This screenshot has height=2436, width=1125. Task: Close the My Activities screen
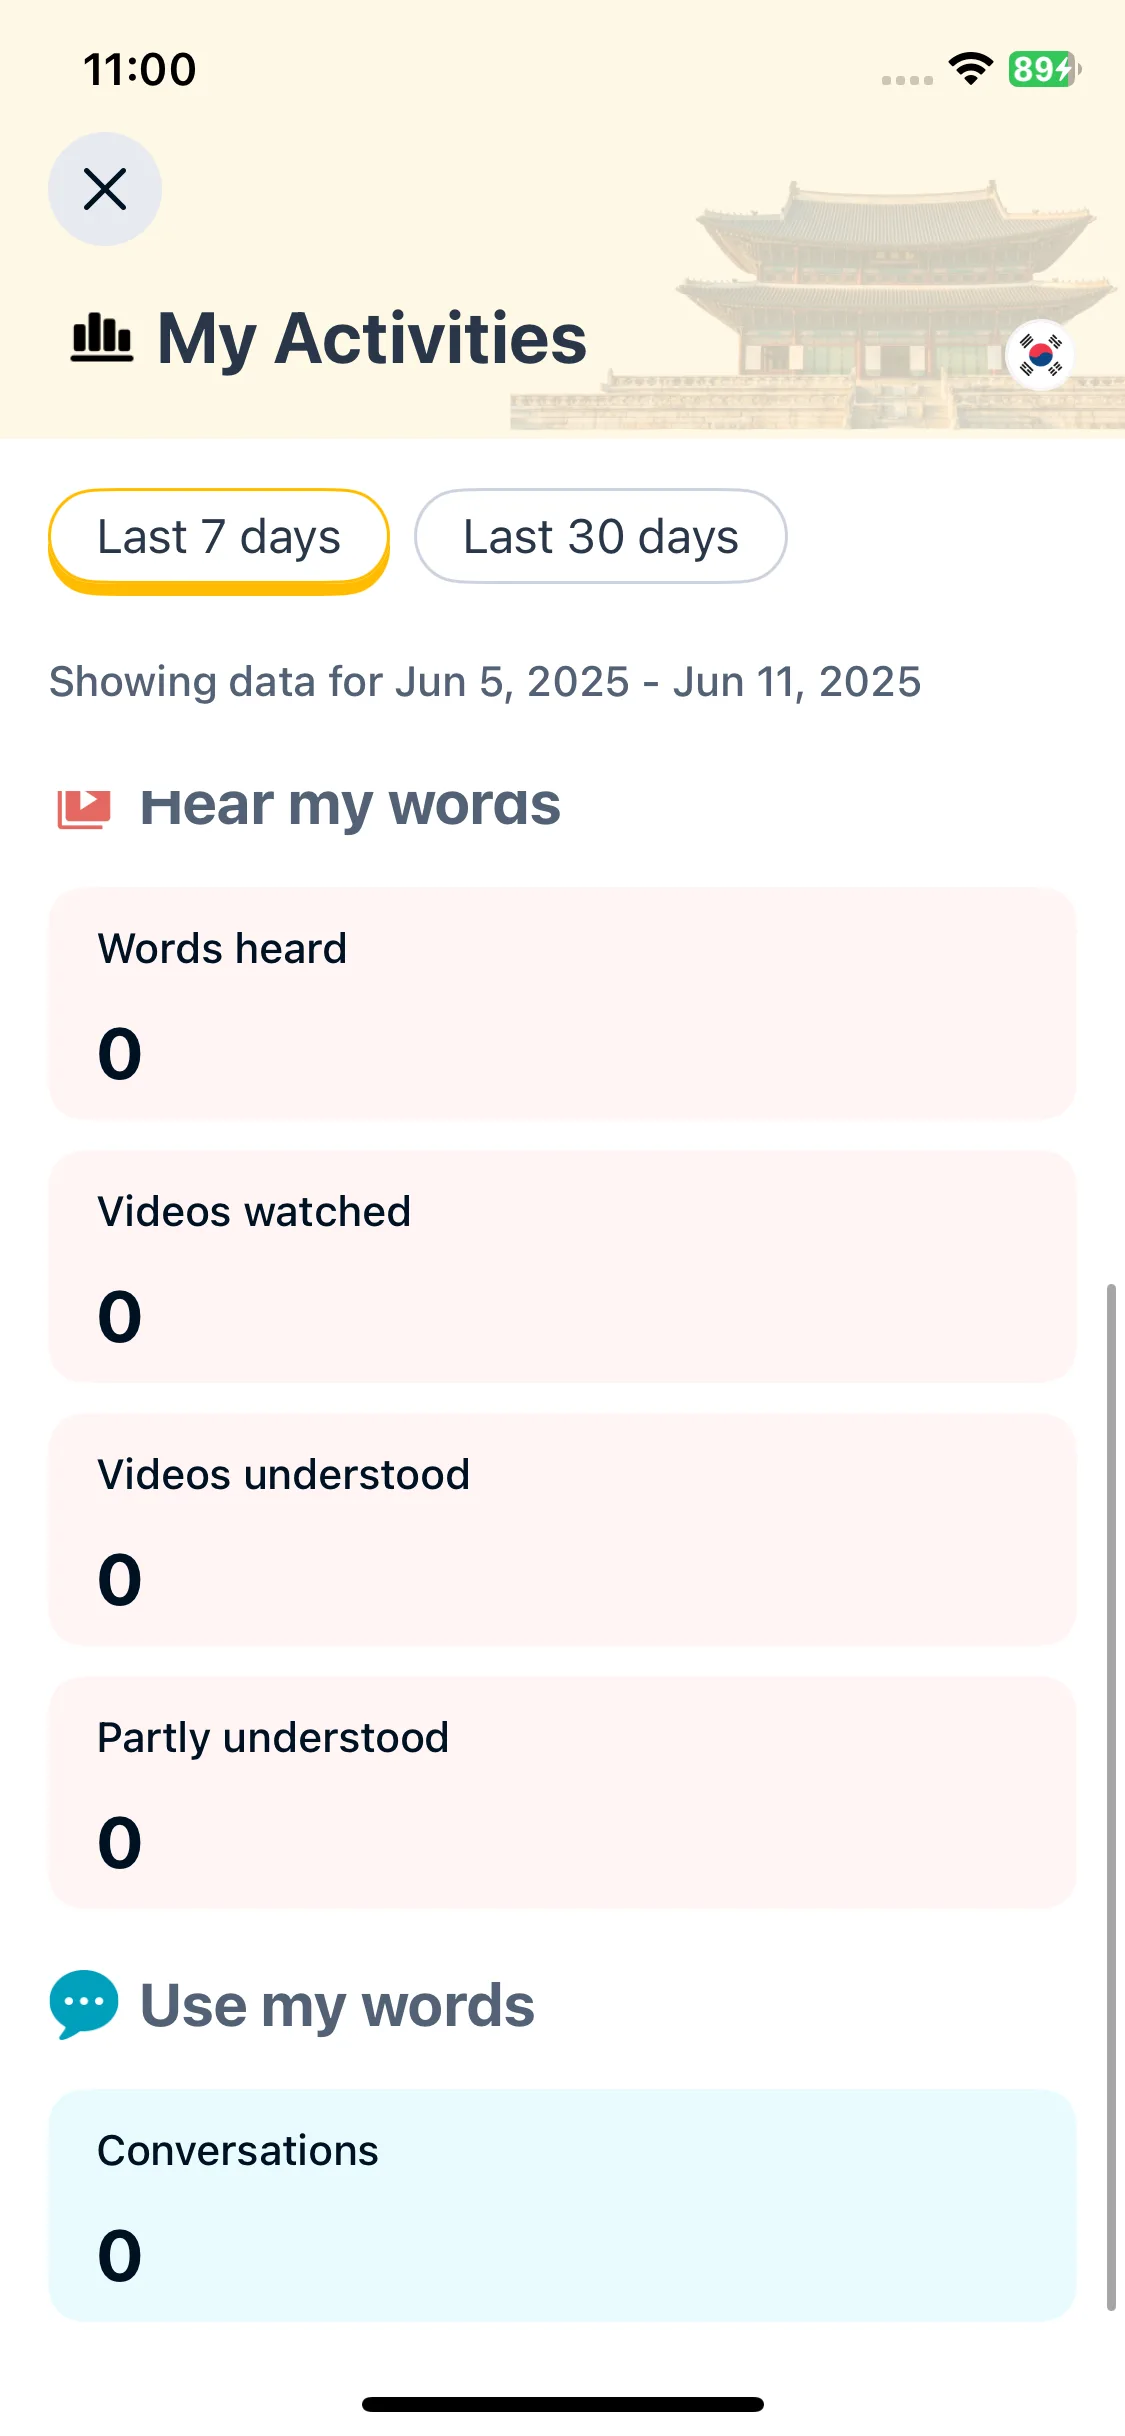click(x=105, y=189)
